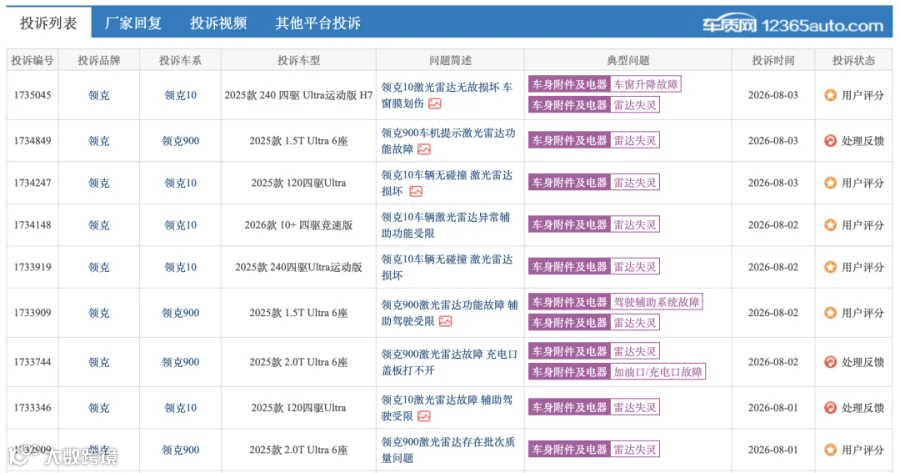Select 雷达失灵 tag in complaint 1734148 row

[635, 225]
